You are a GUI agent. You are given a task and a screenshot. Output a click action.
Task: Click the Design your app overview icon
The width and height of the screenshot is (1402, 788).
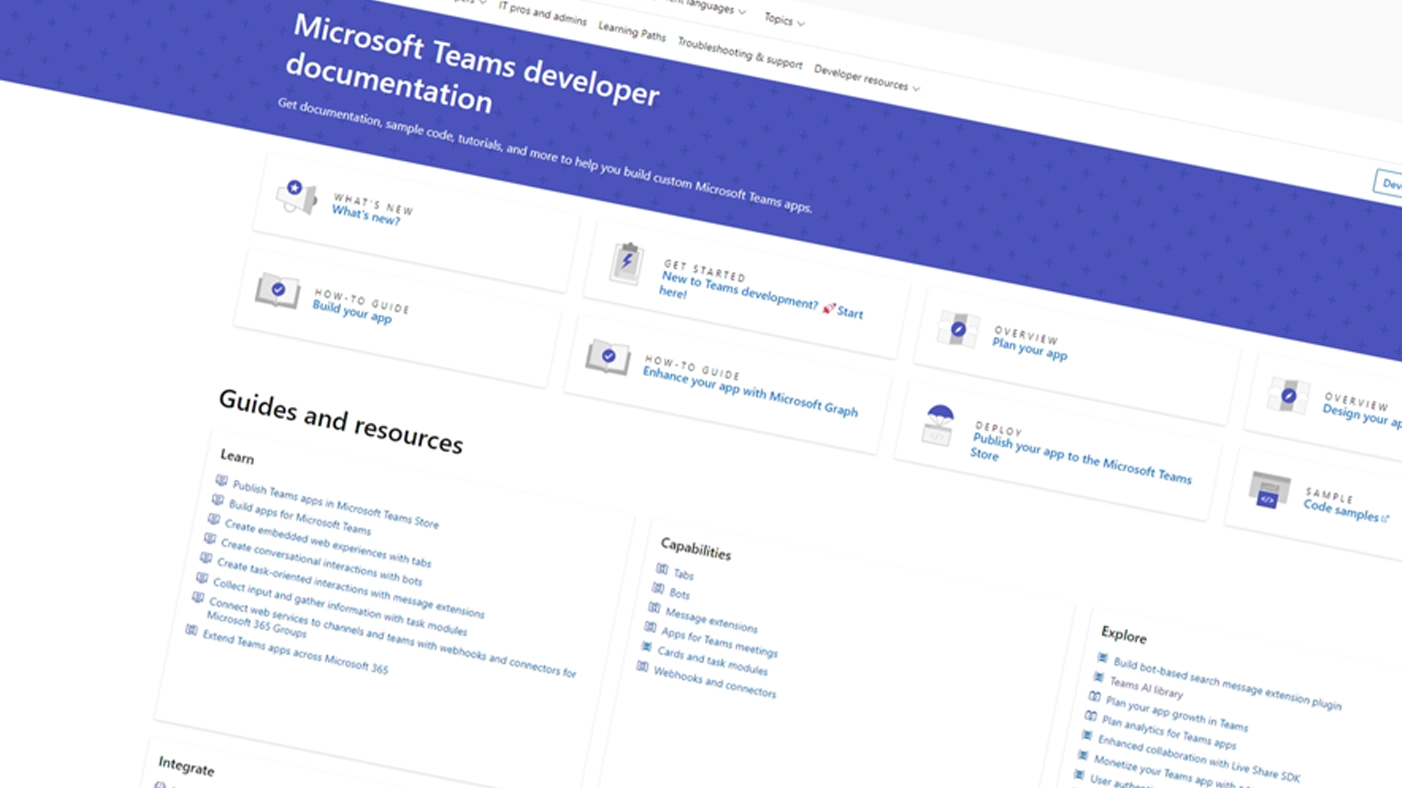click(1288, 395)
